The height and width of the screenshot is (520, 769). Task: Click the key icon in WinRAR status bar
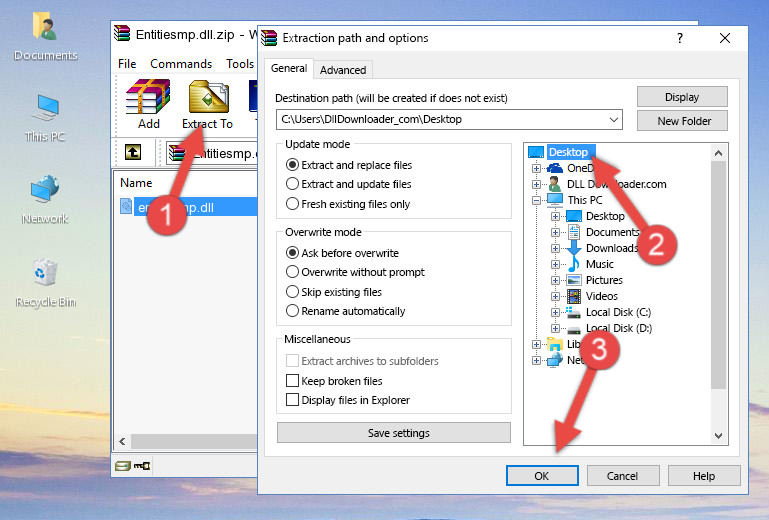(142, 466)
